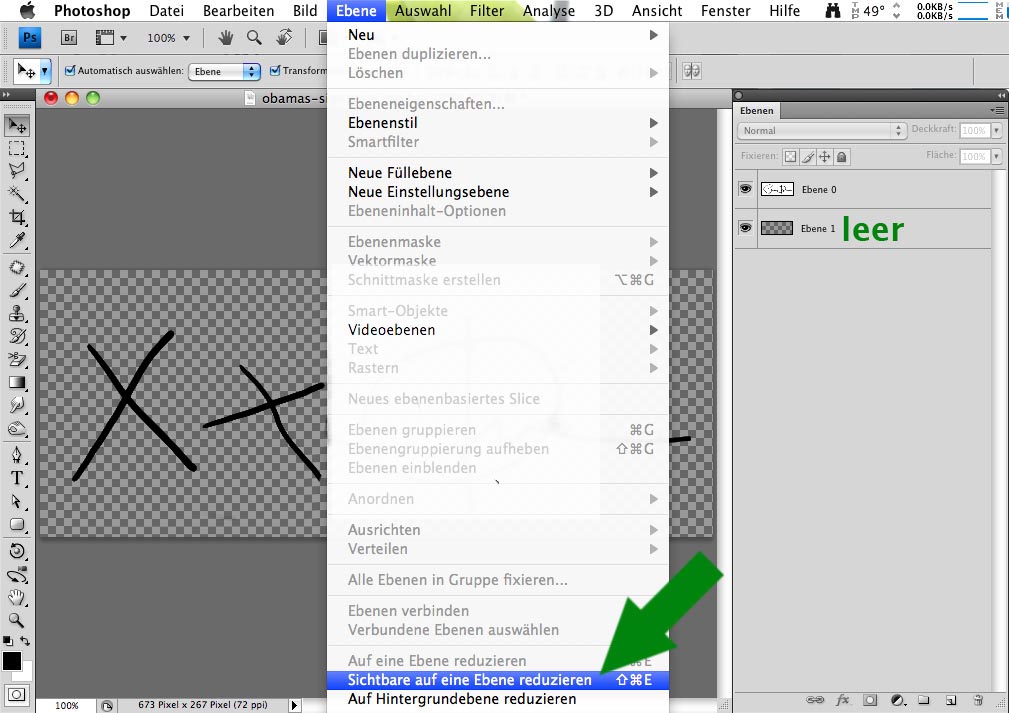The height and width of the screenshot is (713, 1009).
Task: Select the Type tool
Action: coord(17,478)
